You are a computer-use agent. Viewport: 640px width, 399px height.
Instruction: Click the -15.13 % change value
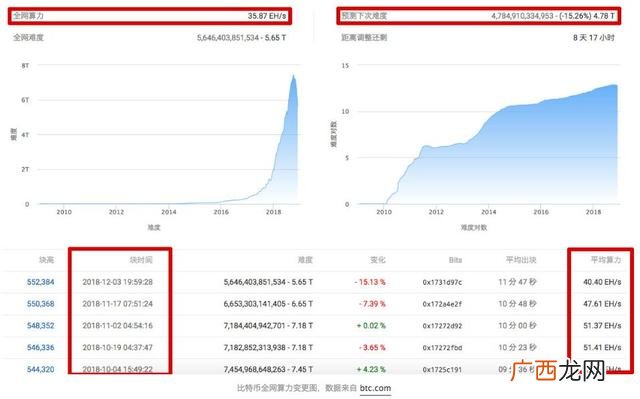pos(370,282)
